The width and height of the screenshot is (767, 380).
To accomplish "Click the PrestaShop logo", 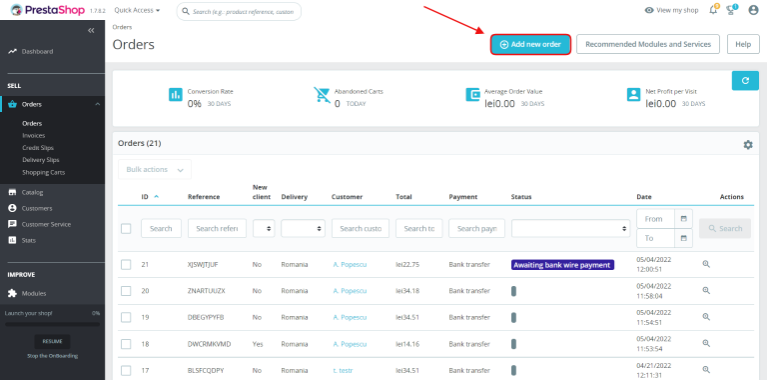I will tap(47, 10).
